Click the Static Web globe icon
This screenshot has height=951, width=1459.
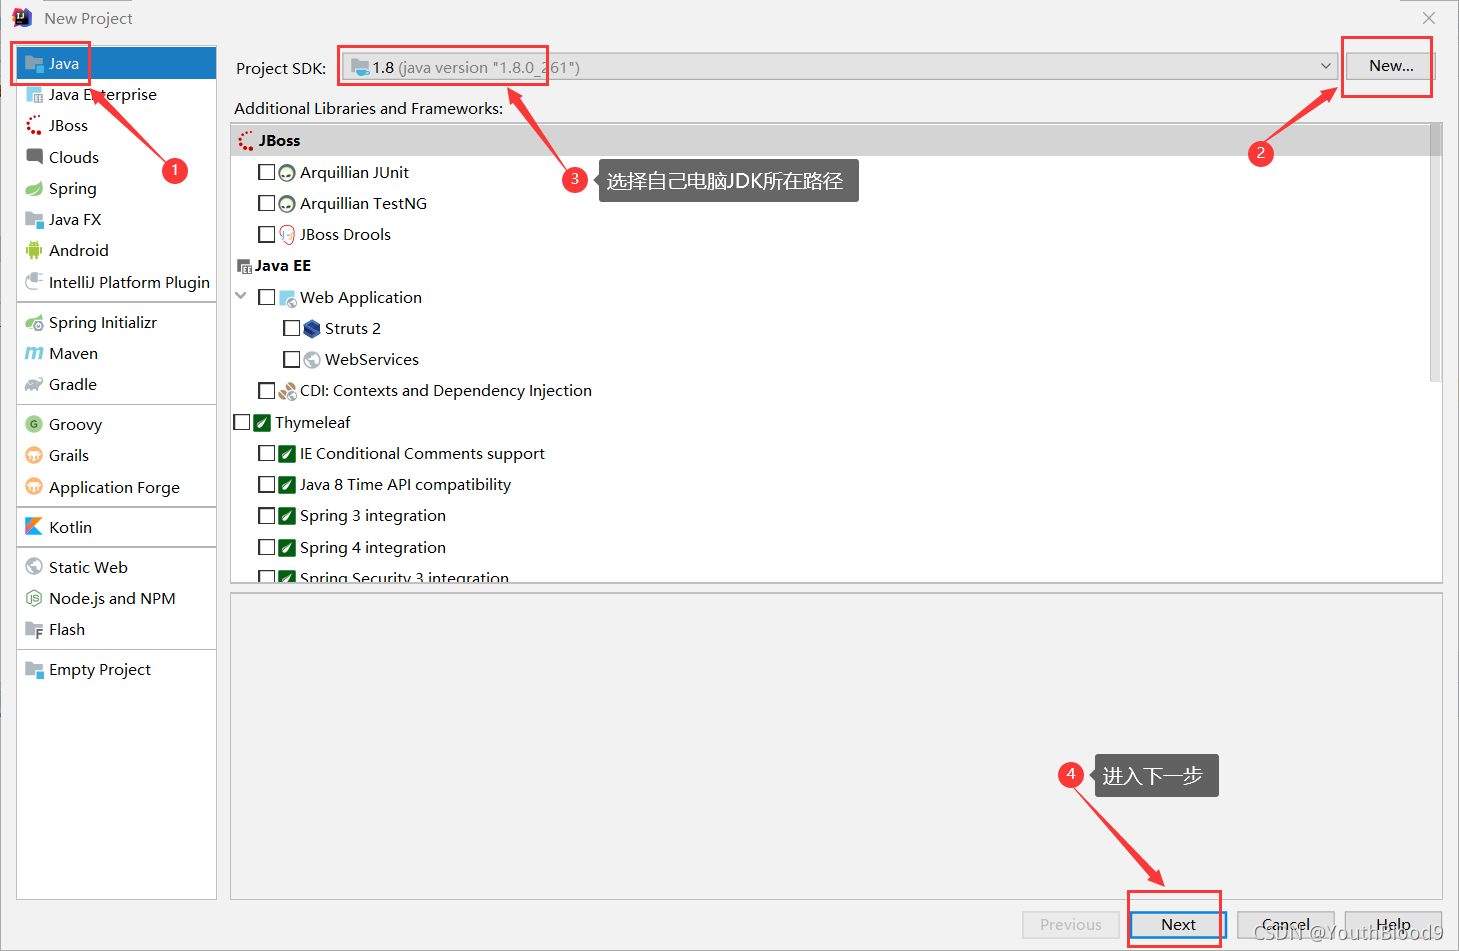point(34,567)
